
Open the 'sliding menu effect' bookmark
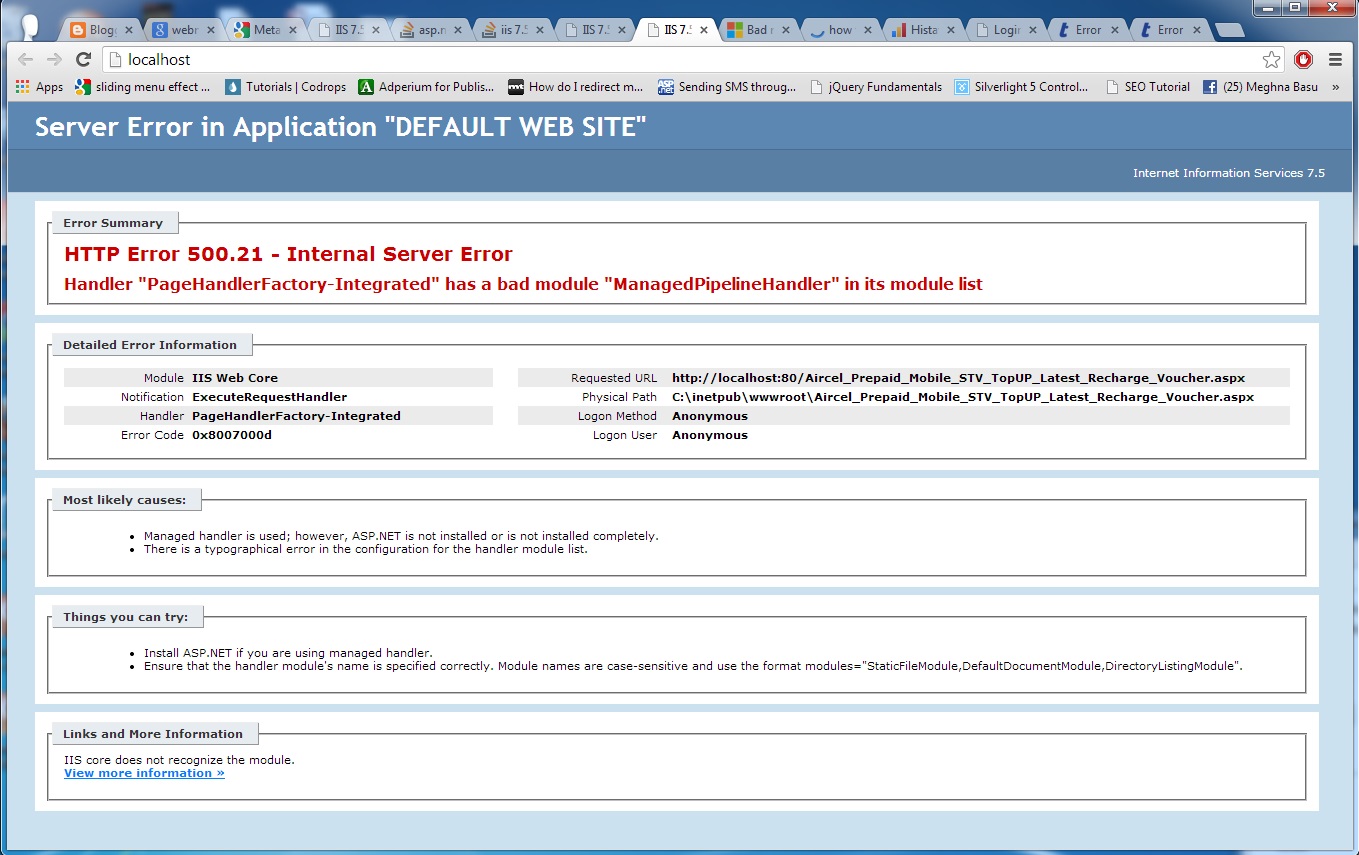[143, 87]
